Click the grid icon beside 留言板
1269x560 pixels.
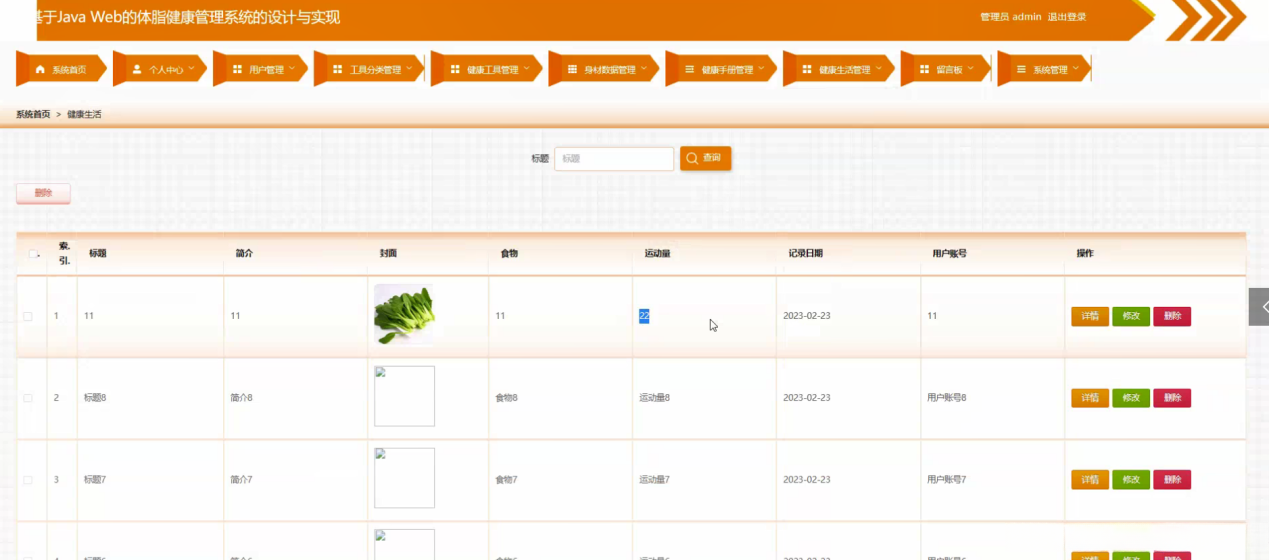pos(924,70)
